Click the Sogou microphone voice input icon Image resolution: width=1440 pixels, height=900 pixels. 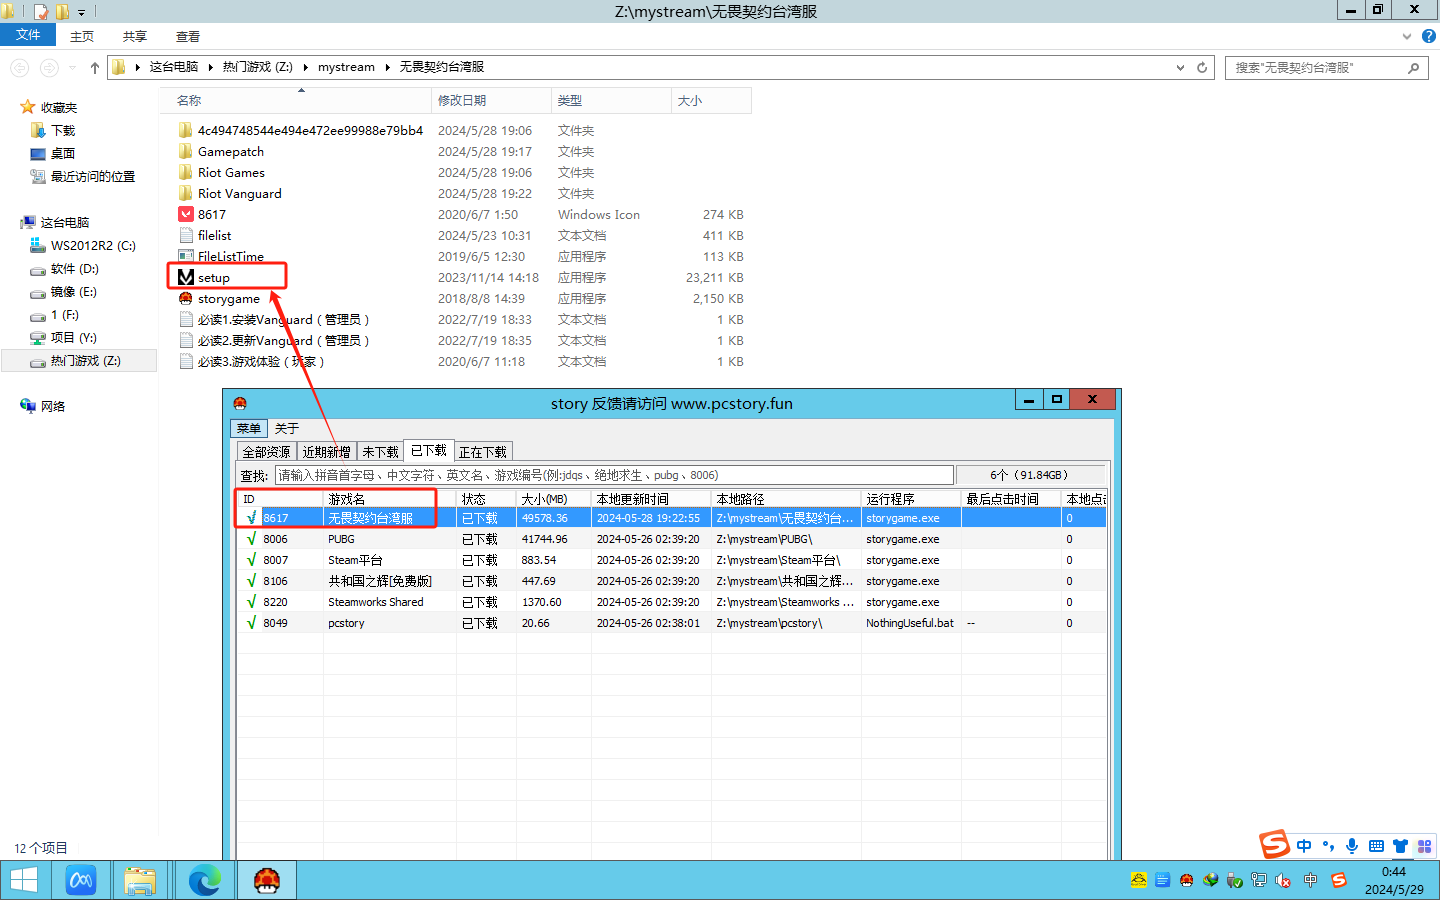tap(1352, 846)
